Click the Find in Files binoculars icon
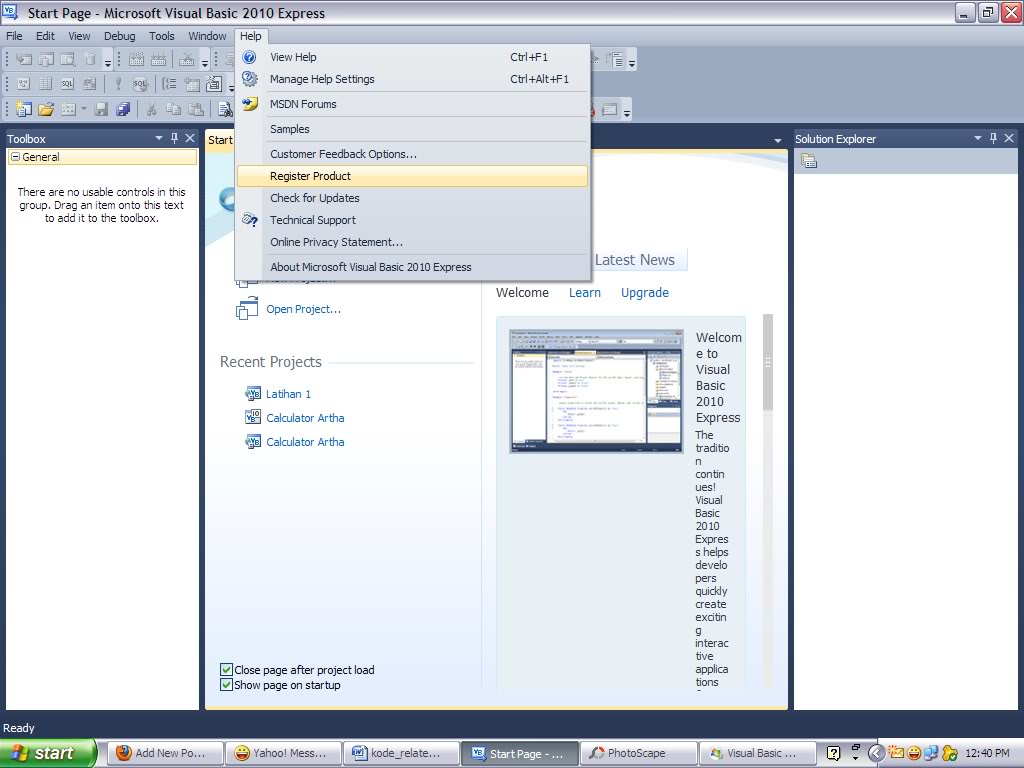The width and height of the screenshot is (1024, 768). click(x=225, y=109)
